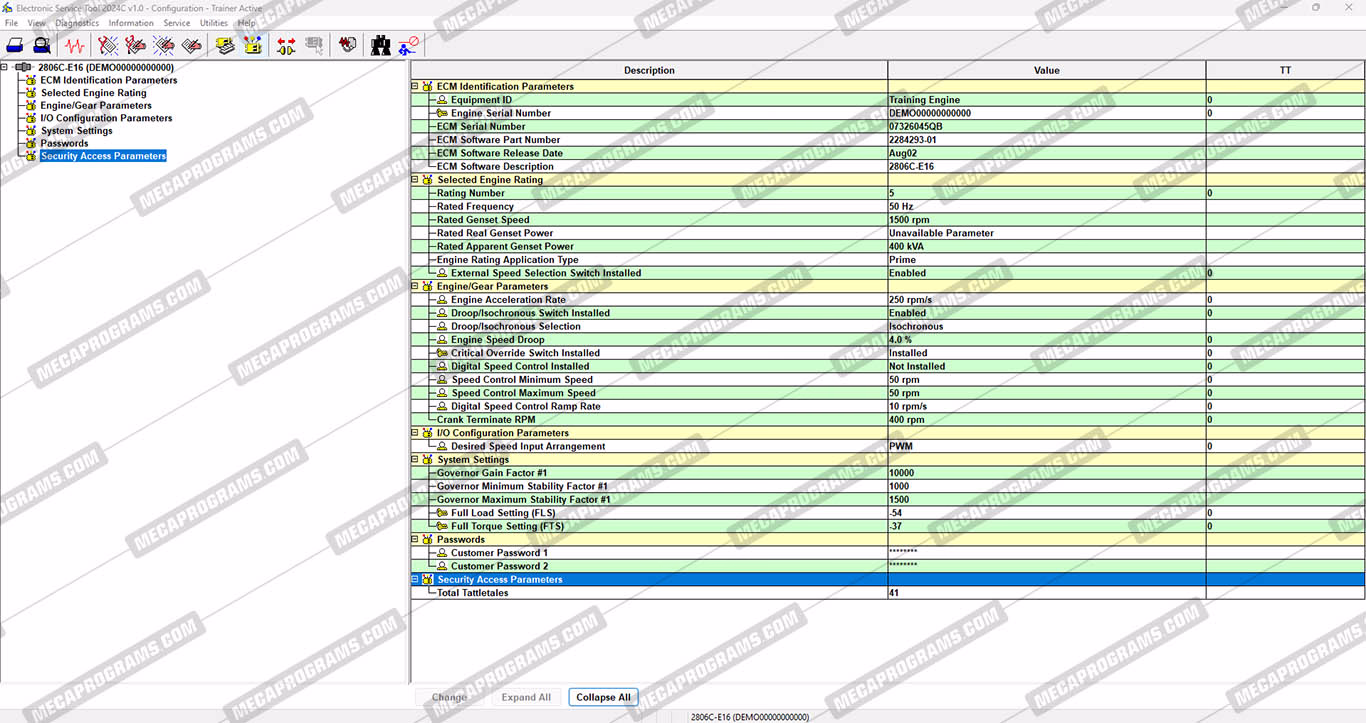
Task: Click the TT column header
Action: coord(1285,70)
